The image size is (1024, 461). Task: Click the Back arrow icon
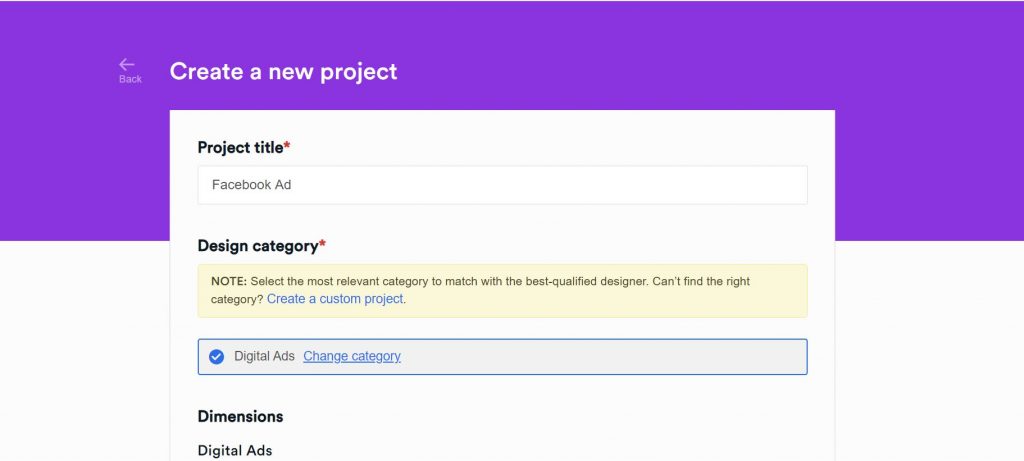(x=127, y=64)
